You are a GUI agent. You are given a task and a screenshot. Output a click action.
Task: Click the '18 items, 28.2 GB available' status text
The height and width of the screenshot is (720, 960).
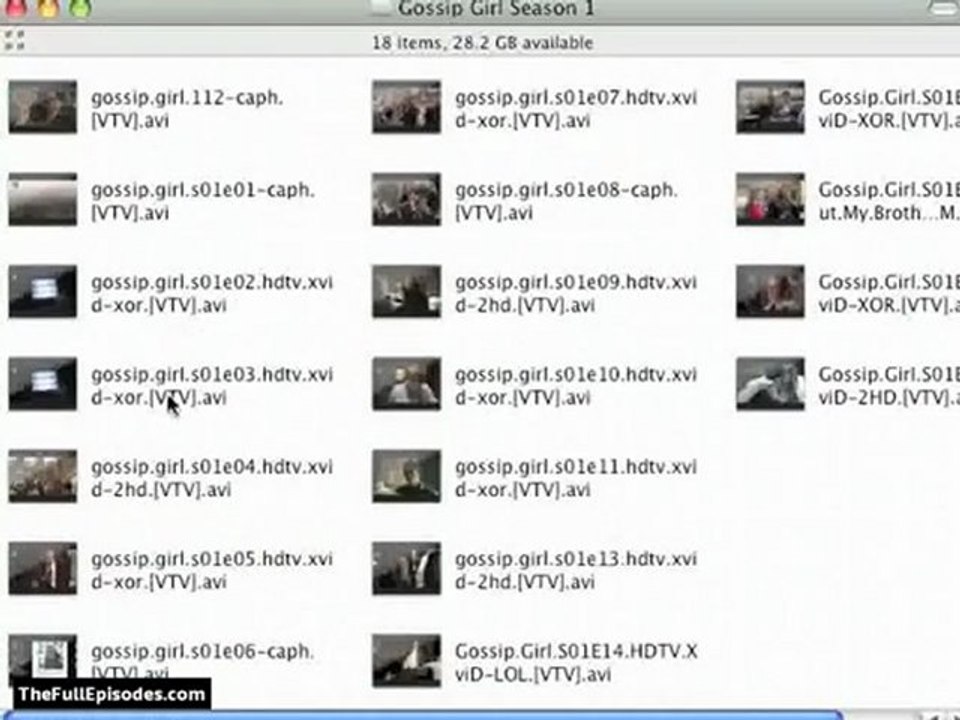point(482,43)
